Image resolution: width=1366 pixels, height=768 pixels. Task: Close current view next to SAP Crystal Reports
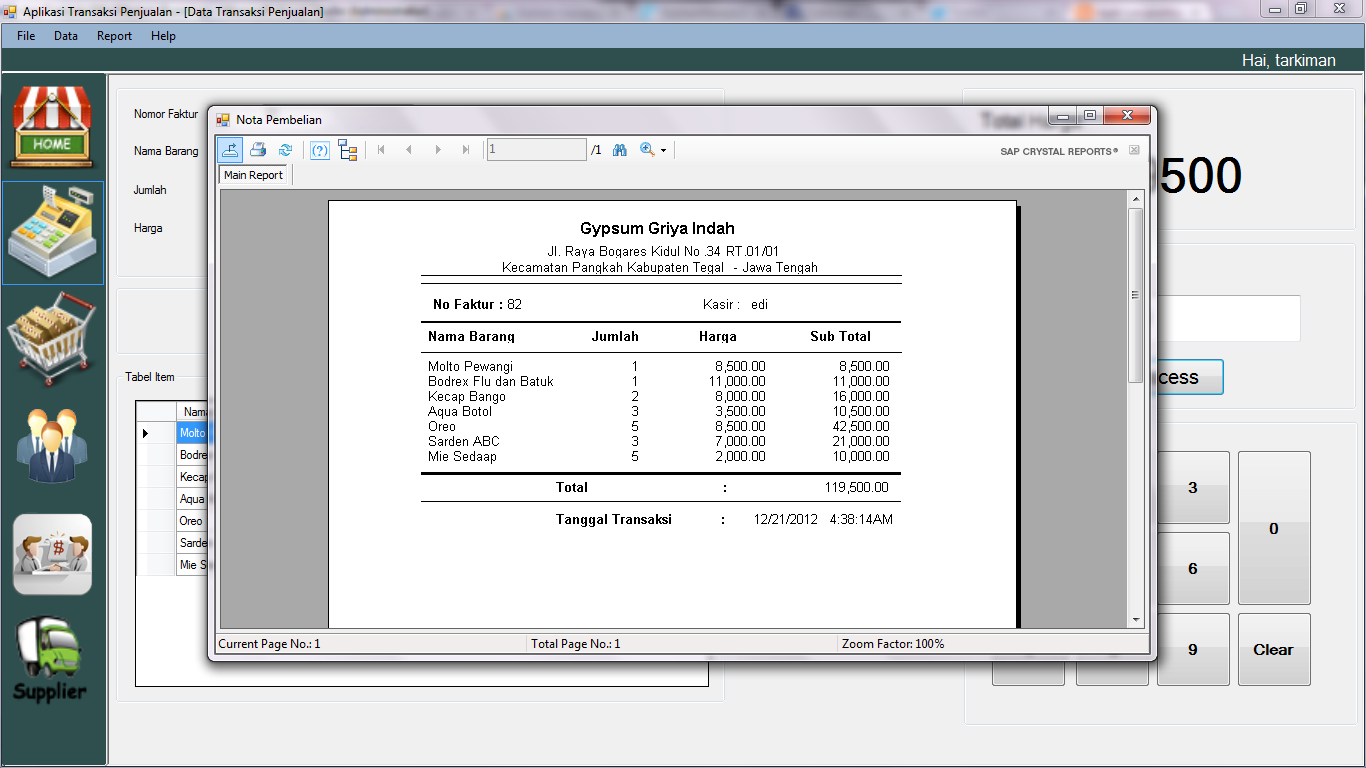point(1134,150)
